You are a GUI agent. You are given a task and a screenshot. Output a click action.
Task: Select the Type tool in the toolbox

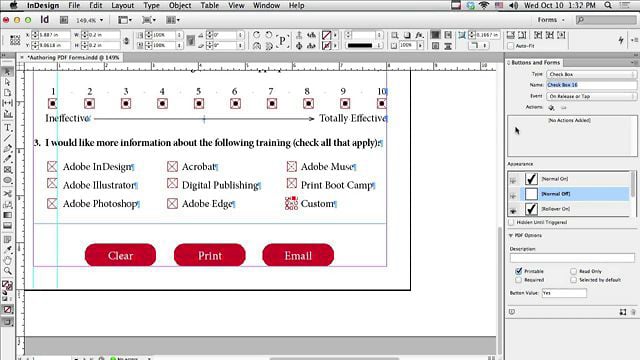coord(7,128)
